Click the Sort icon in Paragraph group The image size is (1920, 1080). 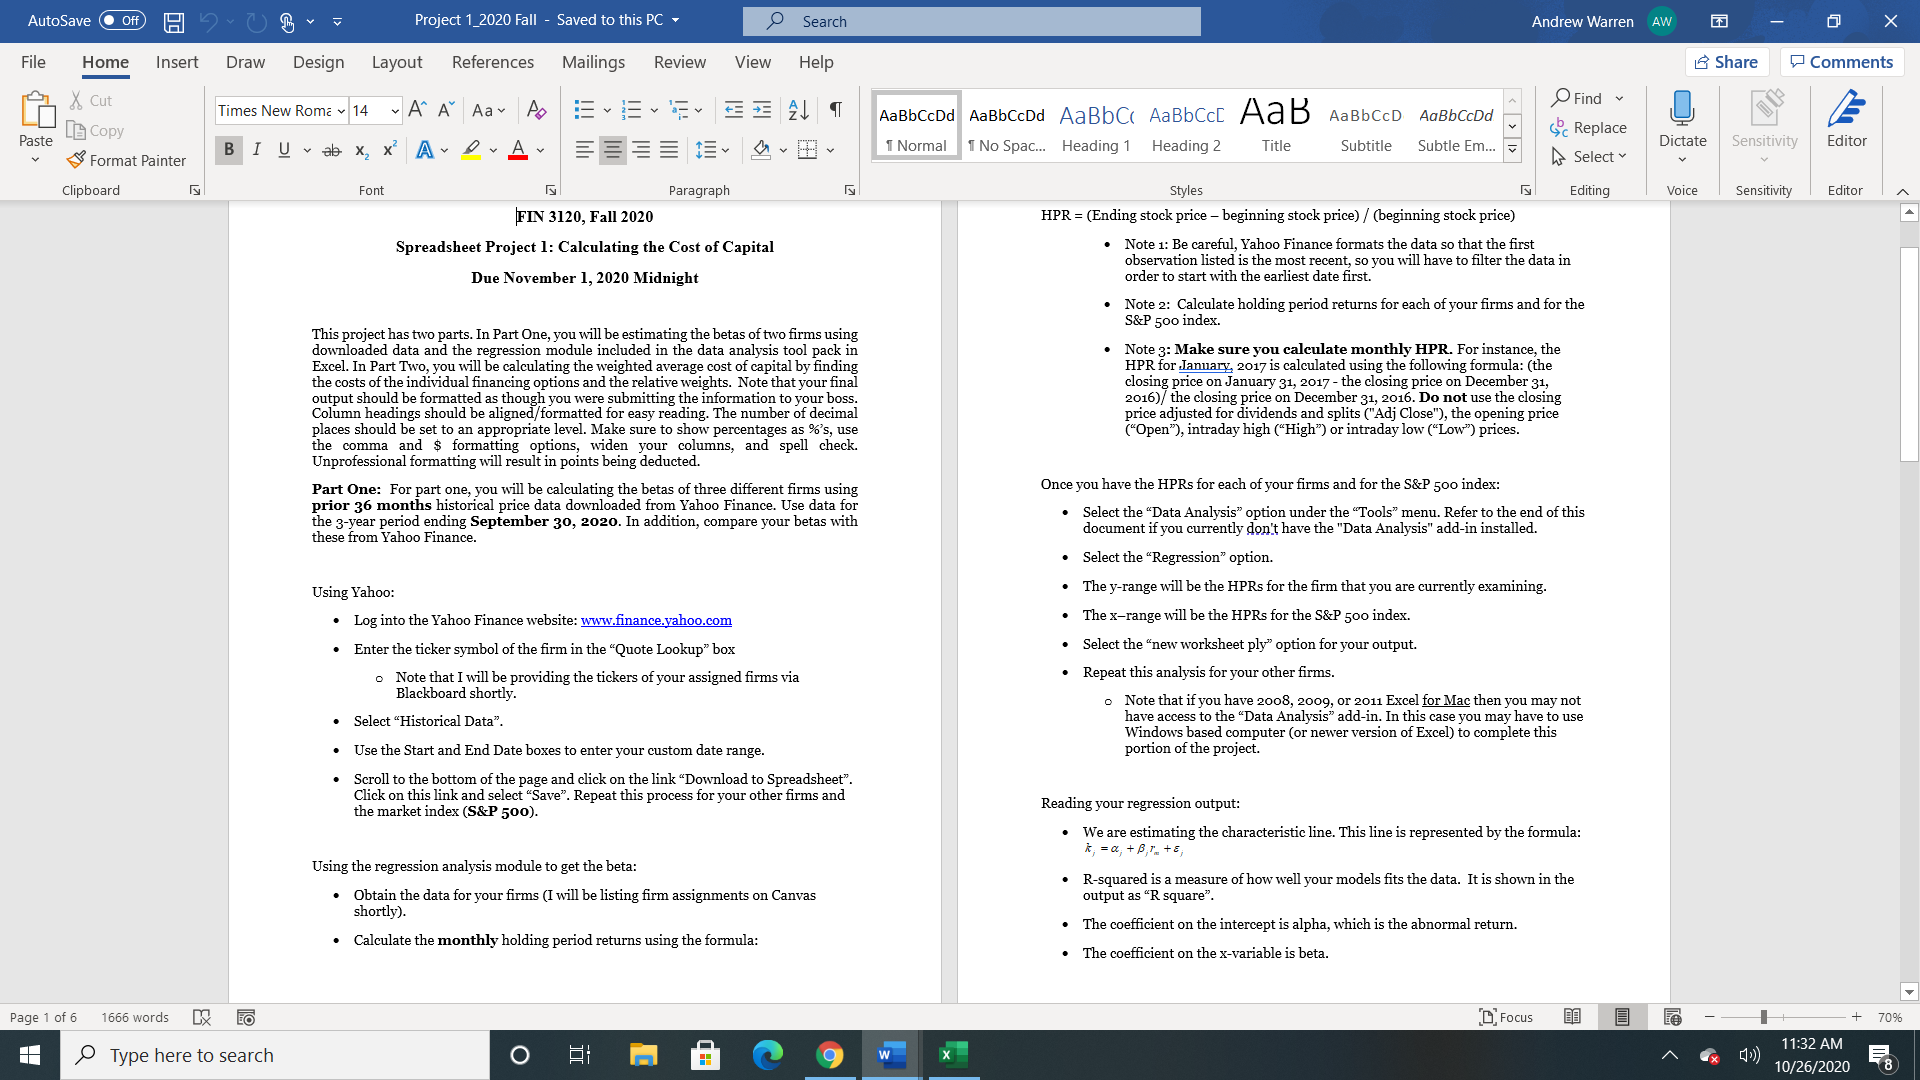[x=797, y=110]
